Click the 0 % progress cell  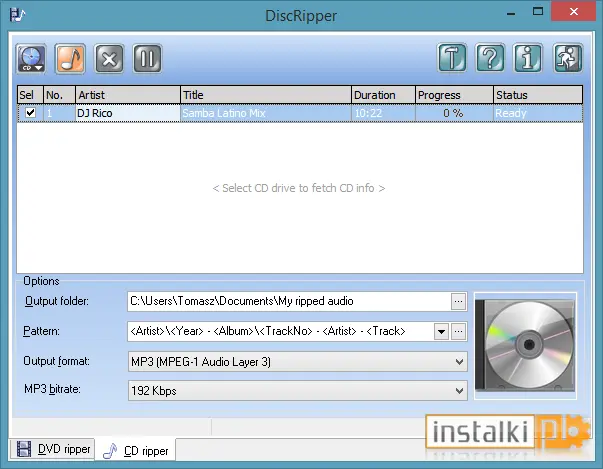454,113
